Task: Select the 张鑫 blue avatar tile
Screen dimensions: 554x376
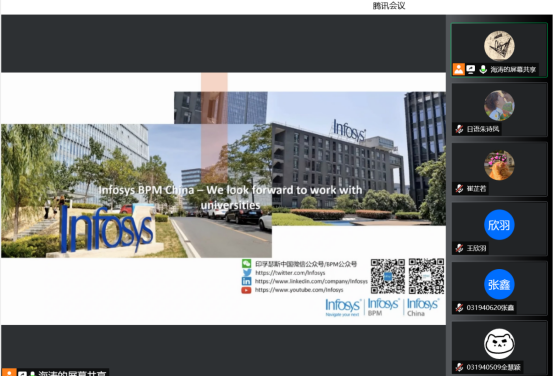Action: [x=499, y=284]
